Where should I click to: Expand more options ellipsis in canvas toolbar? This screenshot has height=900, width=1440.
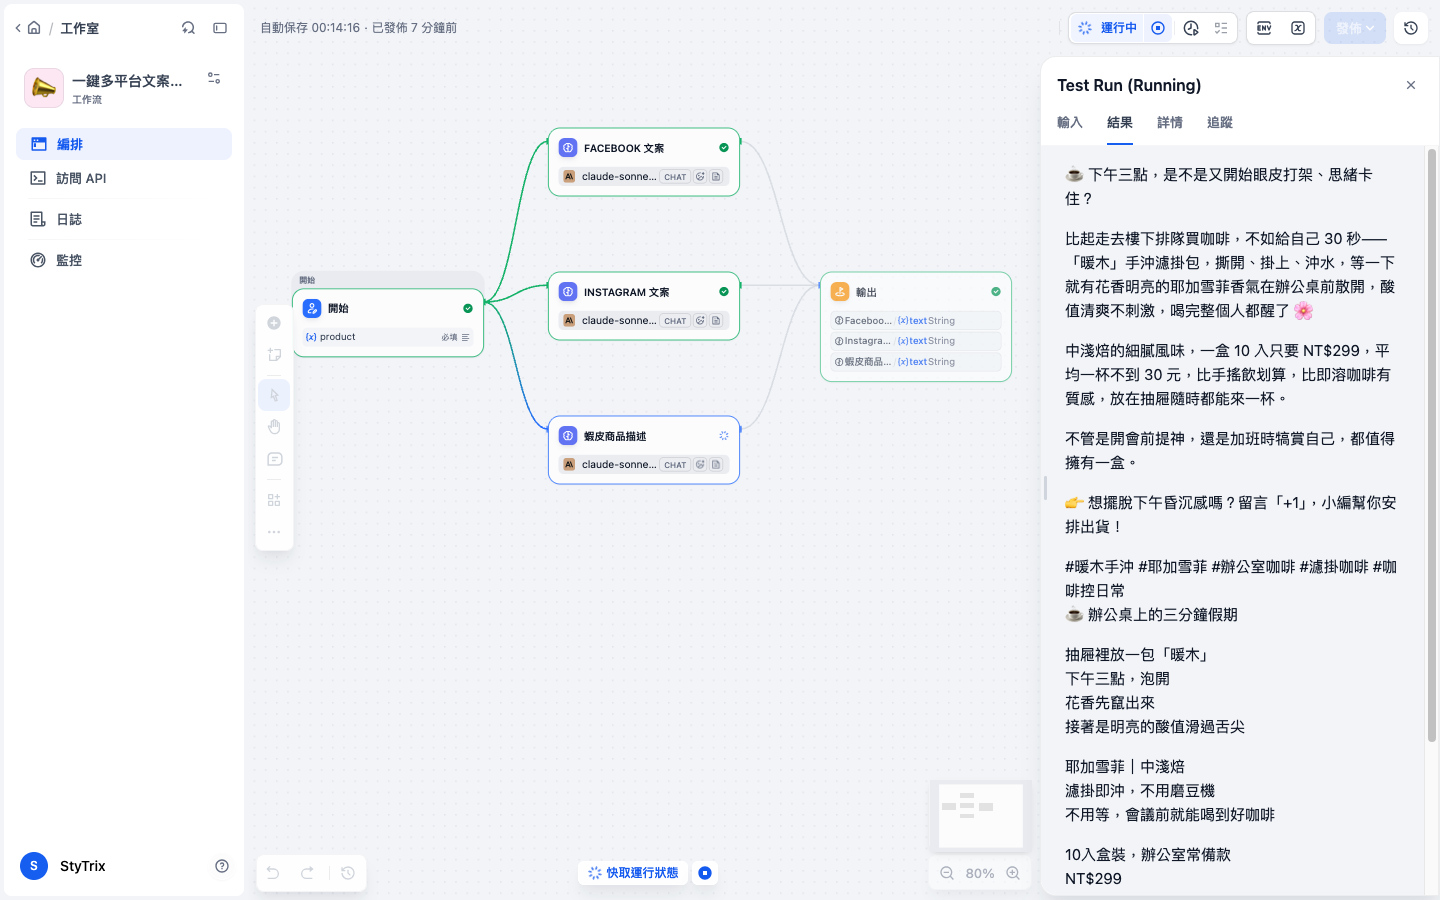[x=274, y=532]
